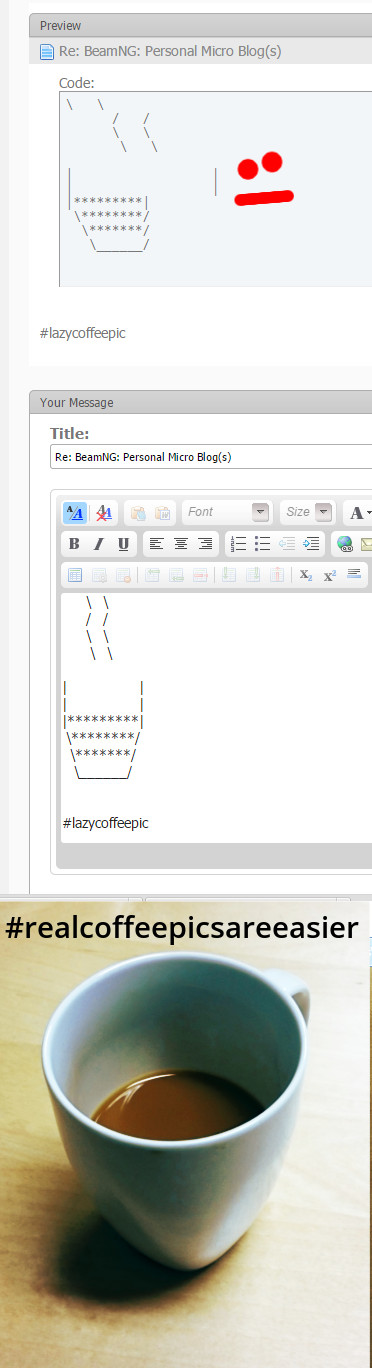Click the insert email link icon
372x1368 pixels.
[366, 544]
